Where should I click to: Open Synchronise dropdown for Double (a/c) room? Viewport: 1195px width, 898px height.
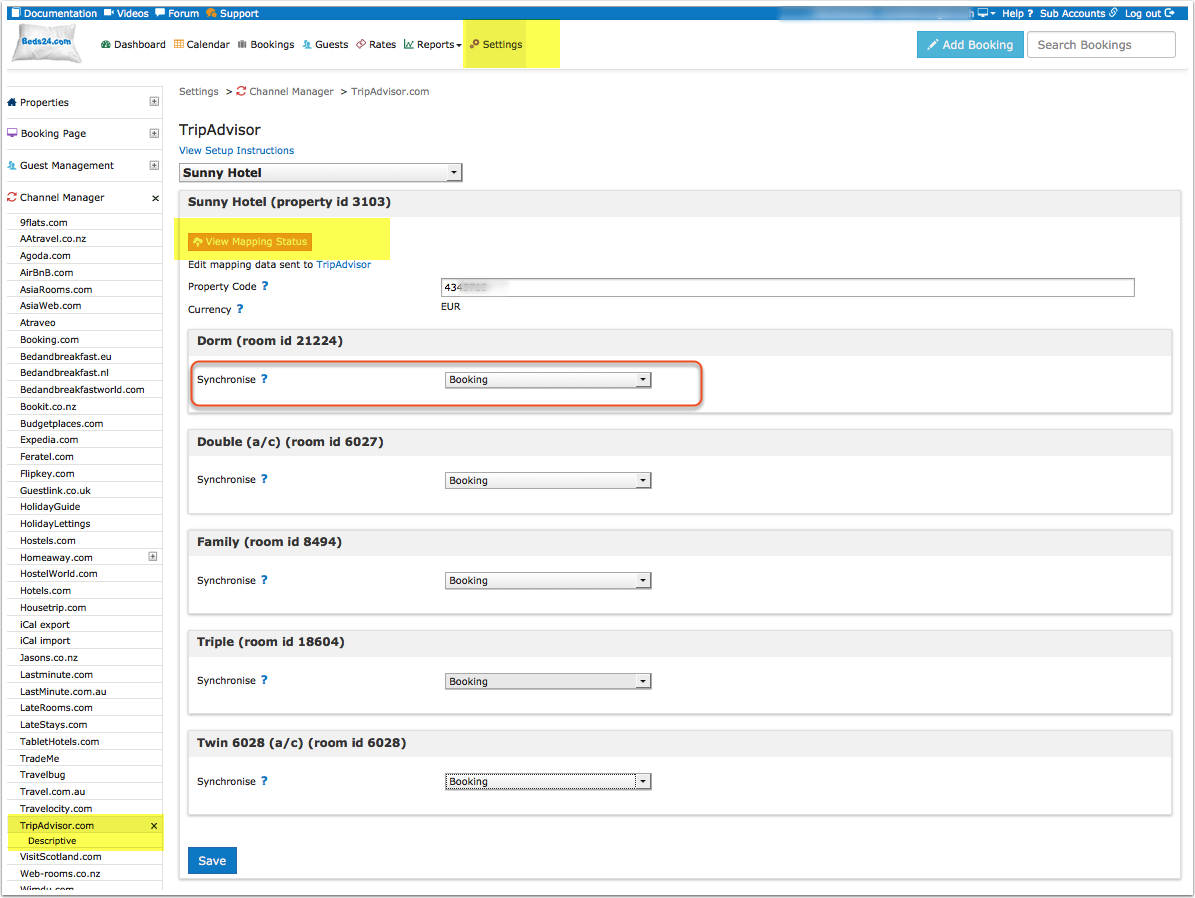[x=548, y=480]
